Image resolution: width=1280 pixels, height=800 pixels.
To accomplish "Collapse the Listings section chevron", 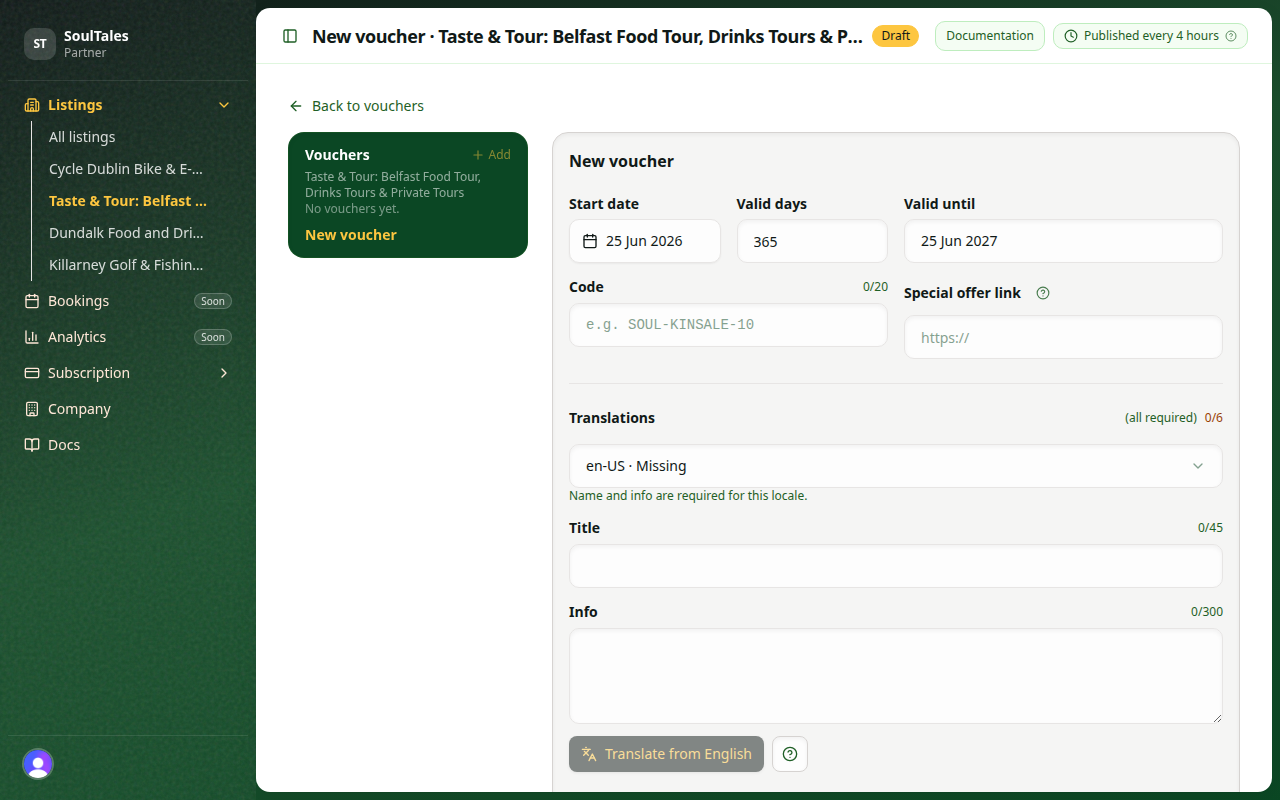I will pyautogui.click(x=224, y=105).
